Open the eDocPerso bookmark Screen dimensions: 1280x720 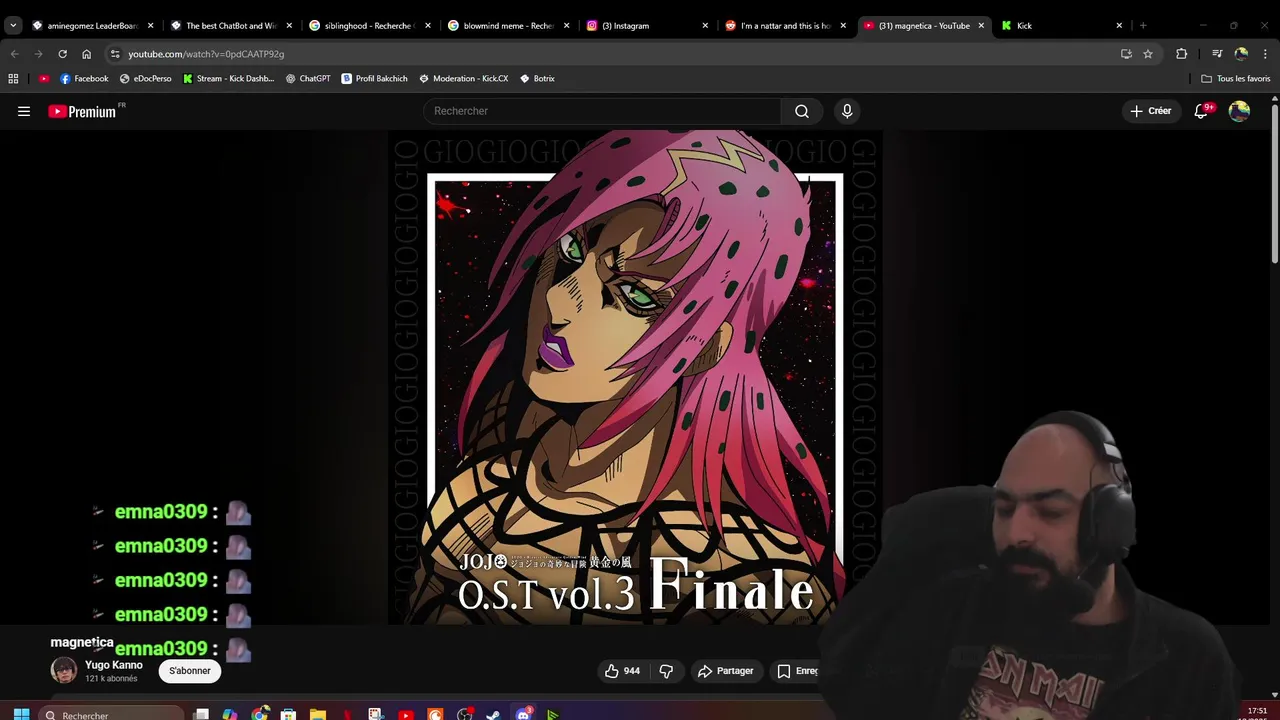145,78
